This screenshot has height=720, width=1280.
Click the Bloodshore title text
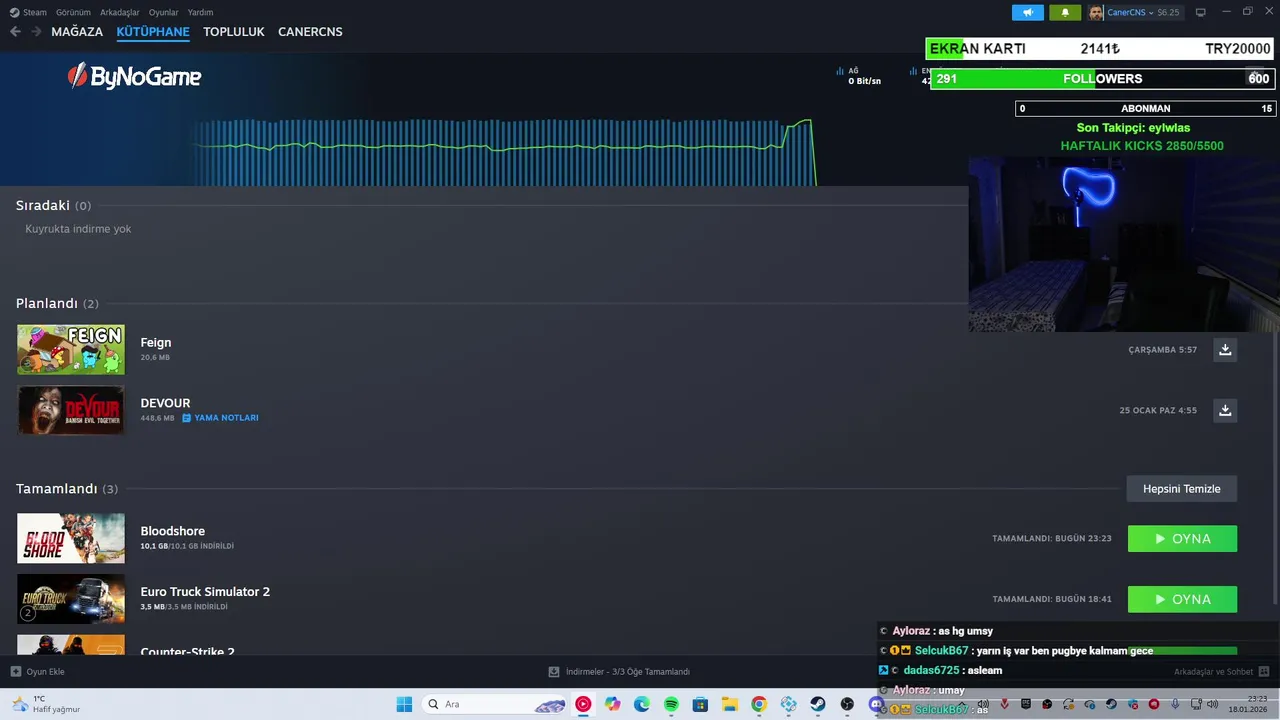pos(172,531)
